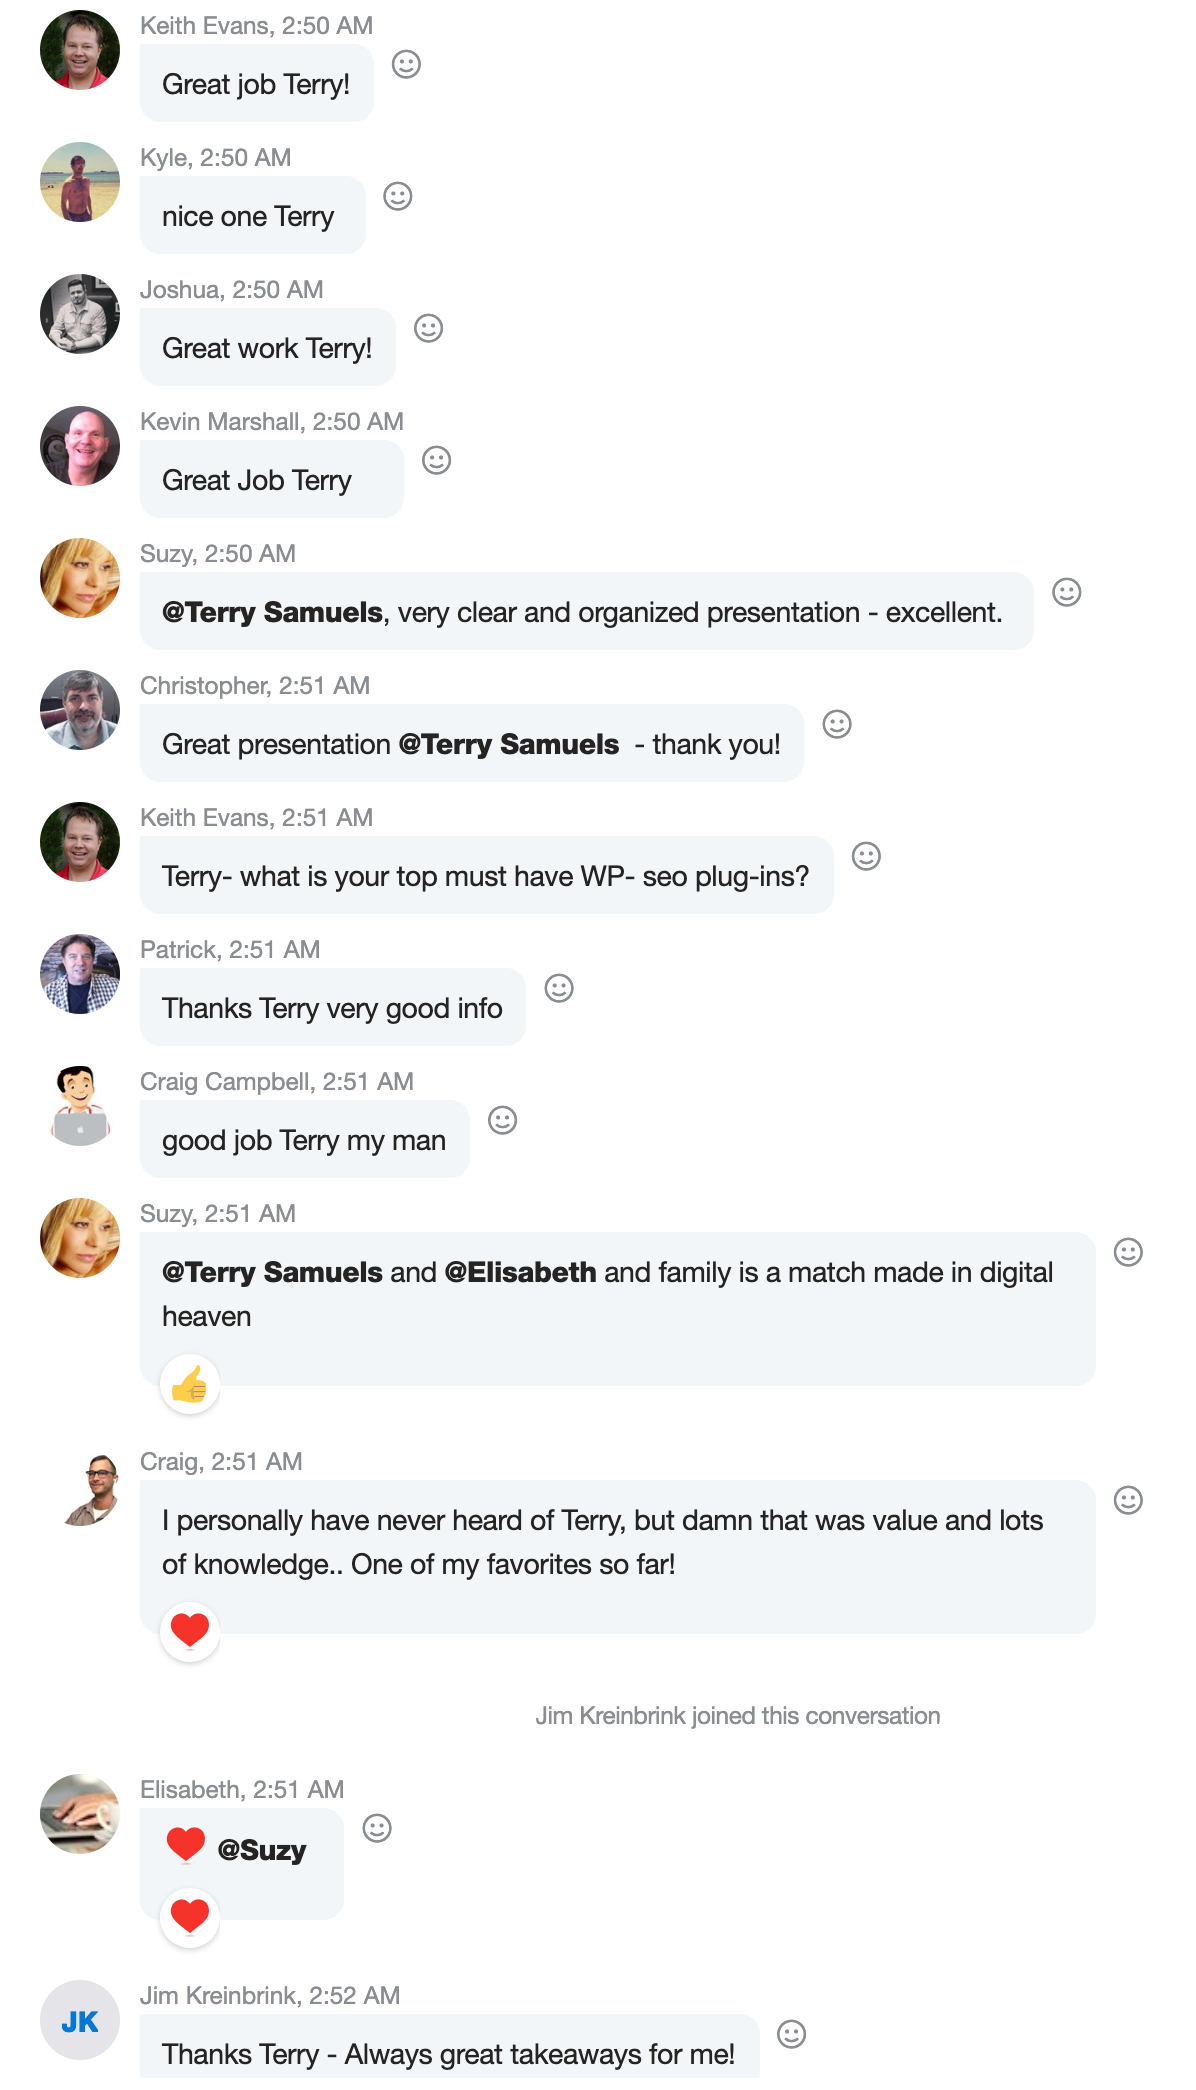1196x2090 pixels.
Task: Add reaction to the WP seo plug-ins question
Action: 866,857
